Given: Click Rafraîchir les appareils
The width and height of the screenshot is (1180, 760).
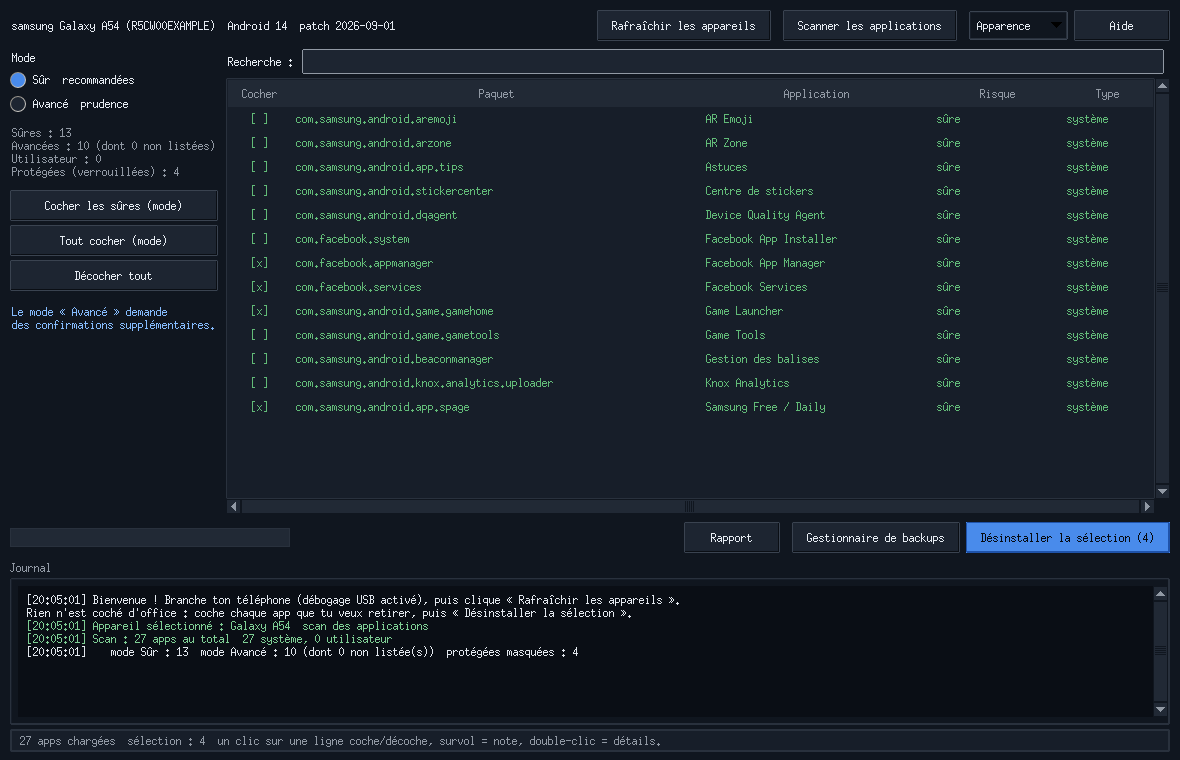Looking at the screenshot, I should [x=683, y=26].
